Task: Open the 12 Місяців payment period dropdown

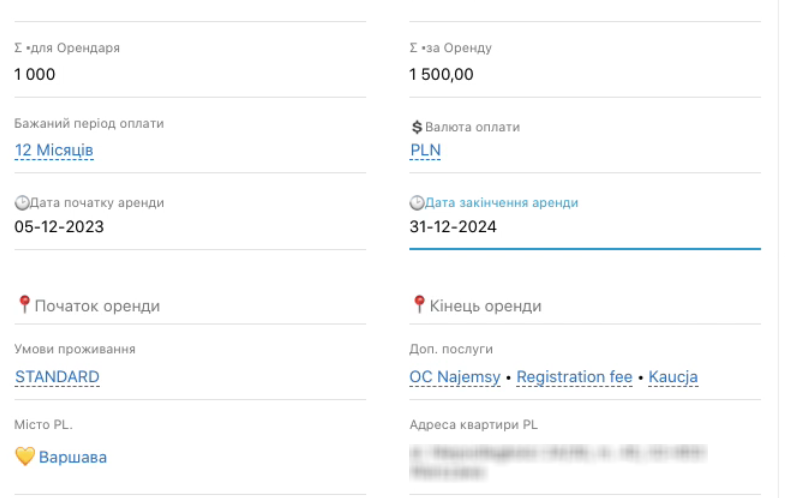Action: pyautogui.click(x=54, y=150)
